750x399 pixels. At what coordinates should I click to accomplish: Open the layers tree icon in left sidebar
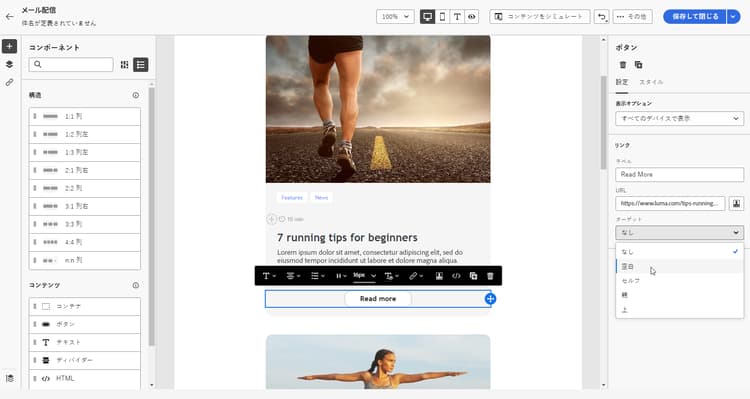pos(10,64)
